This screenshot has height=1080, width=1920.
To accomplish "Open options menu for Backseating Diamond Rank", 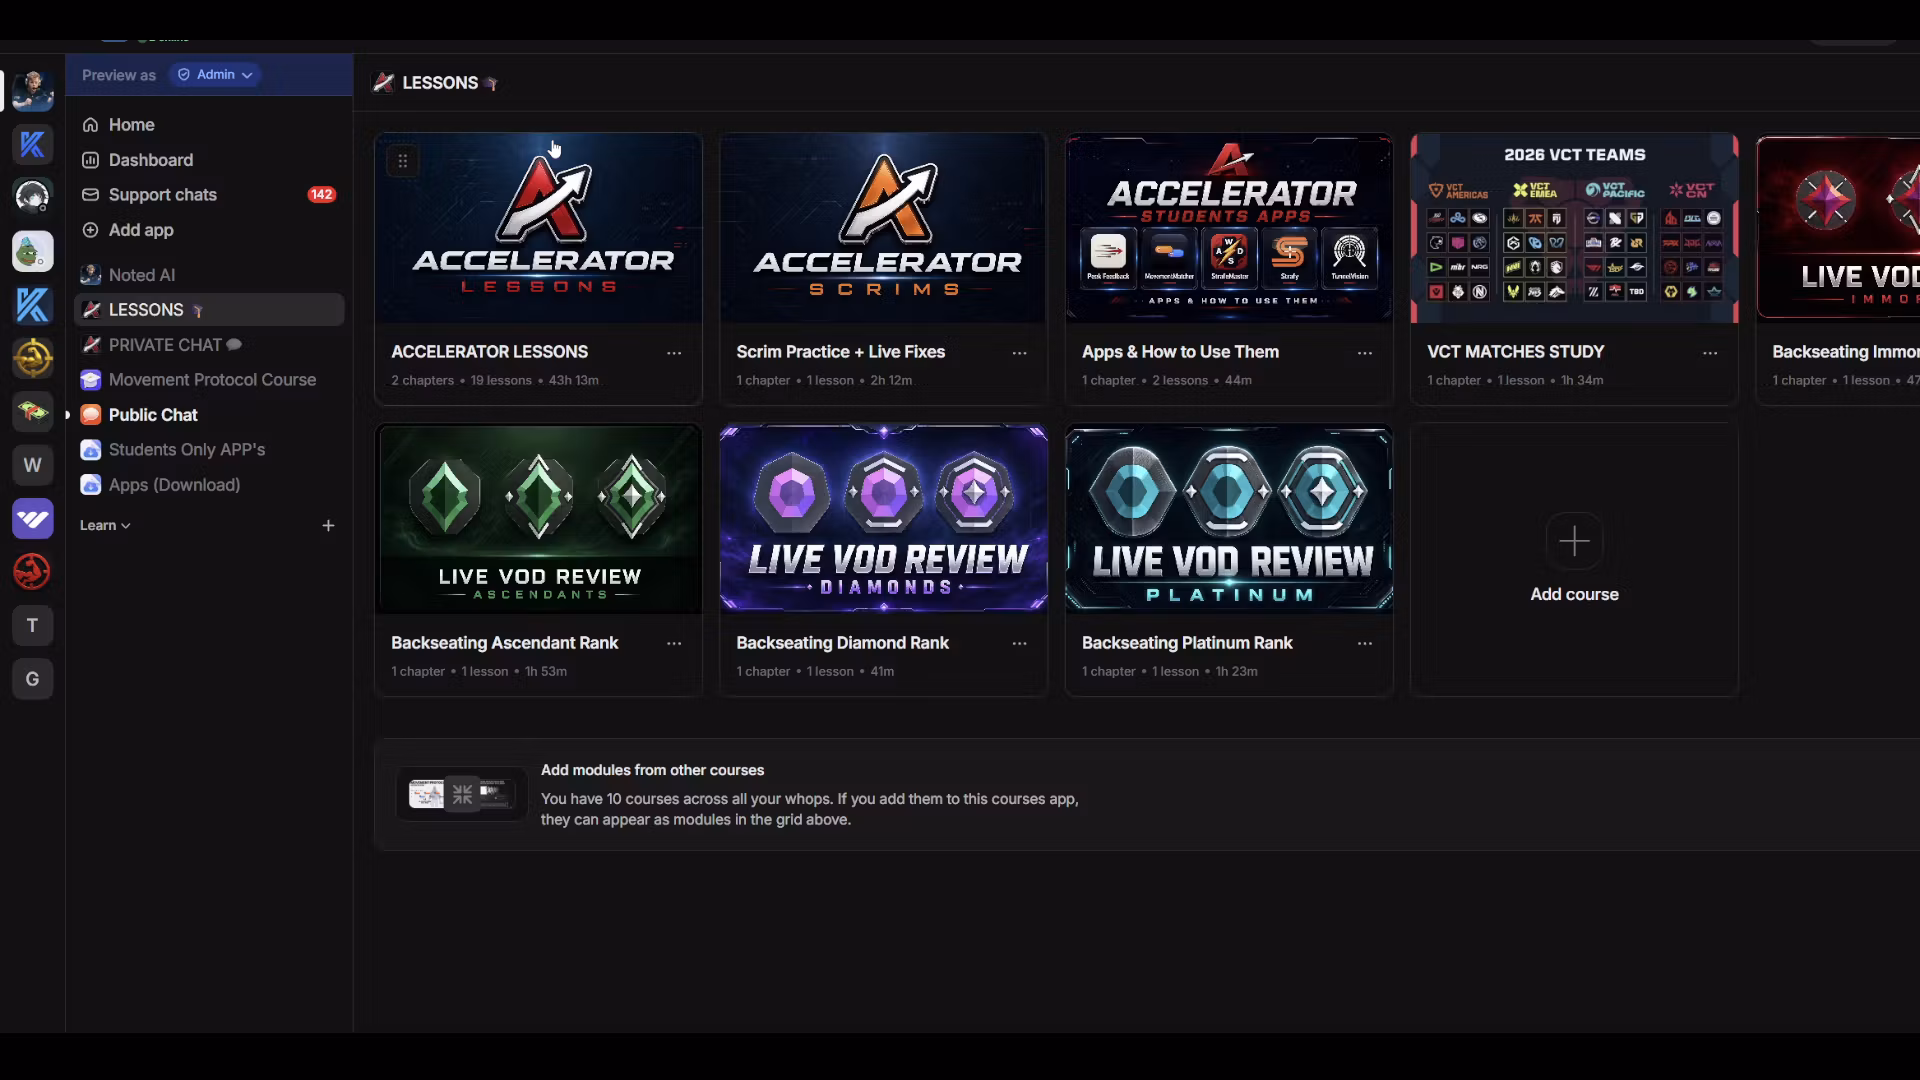I will (x=1019, y=644).
